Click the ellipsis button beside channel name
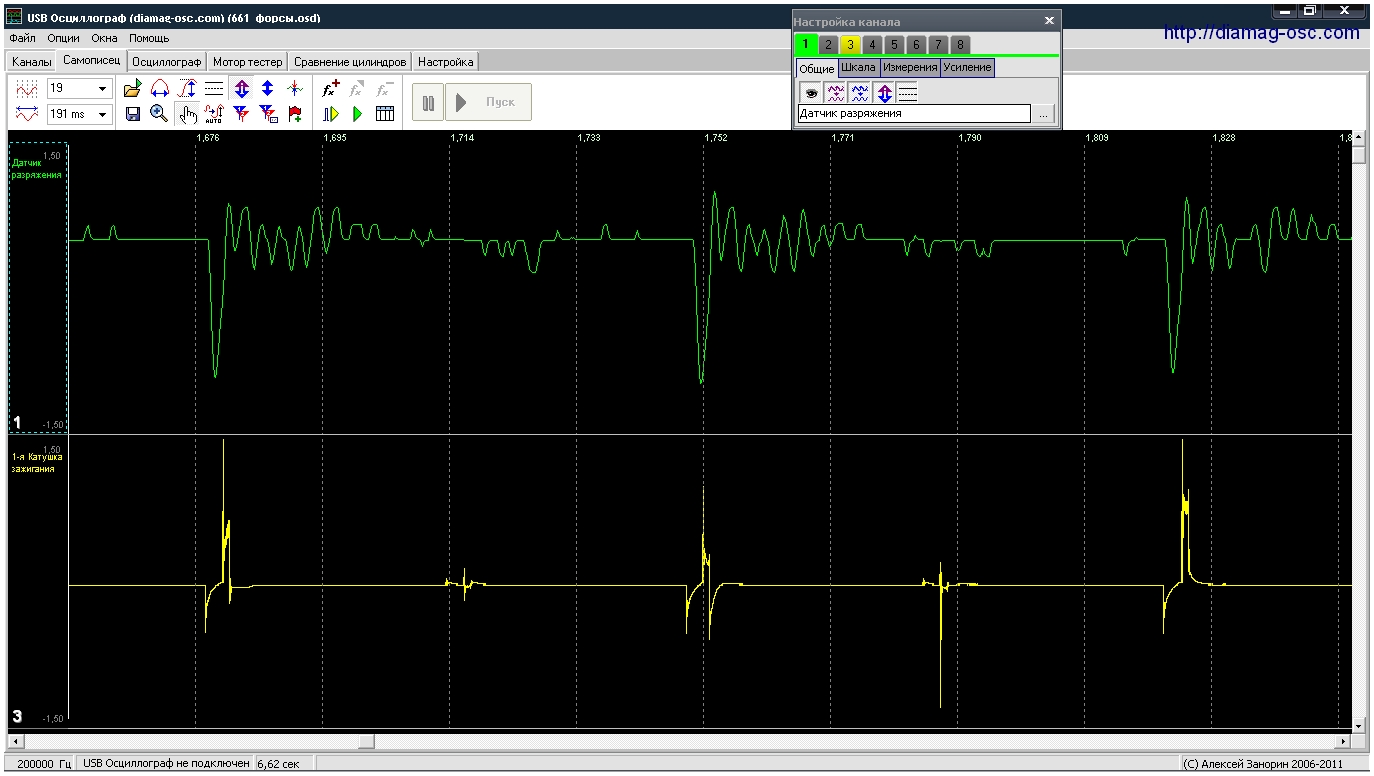The width and height of the screenshot is (1374, 776). pyautogui.click(x=1043, y=114)
